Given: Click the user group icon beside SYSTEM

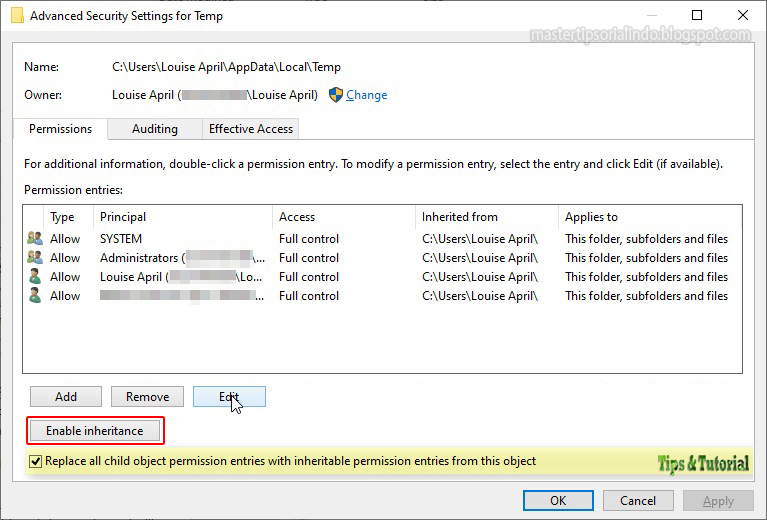Looking at the screenshot, I should [35, 239].
